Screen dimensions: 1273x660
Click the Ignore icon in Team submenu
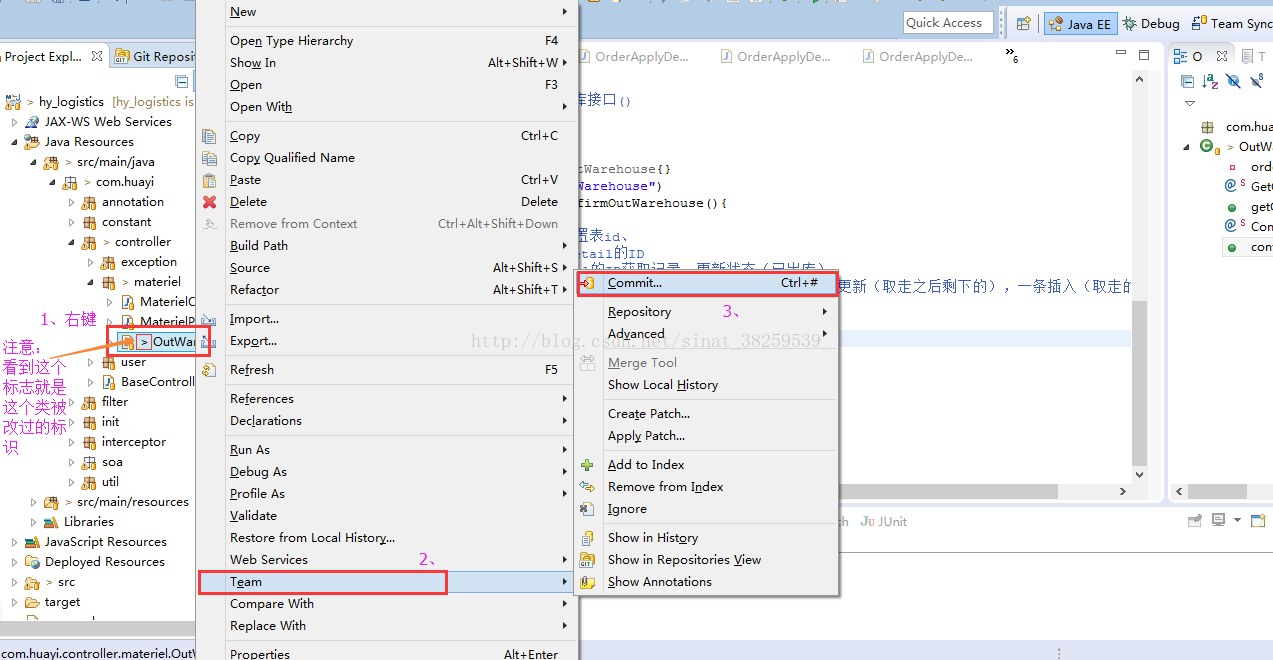[x=588, y=509]
